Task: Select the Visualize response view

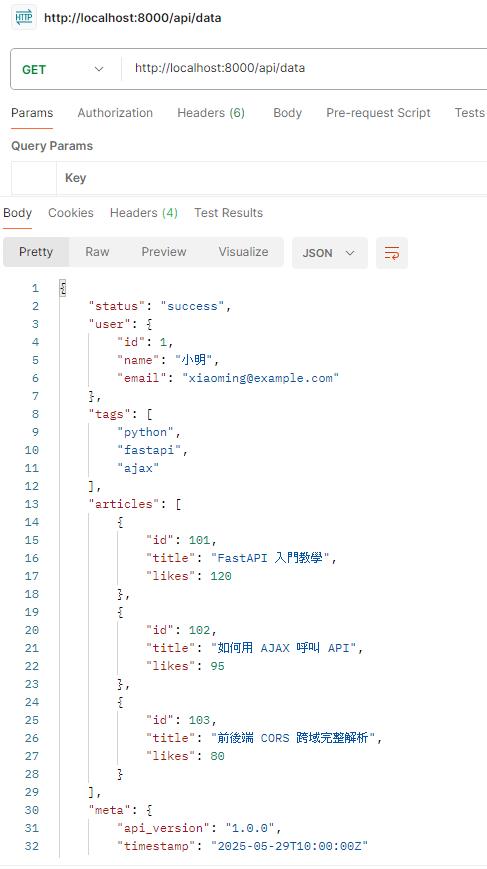Action: (x=243, y=252)
